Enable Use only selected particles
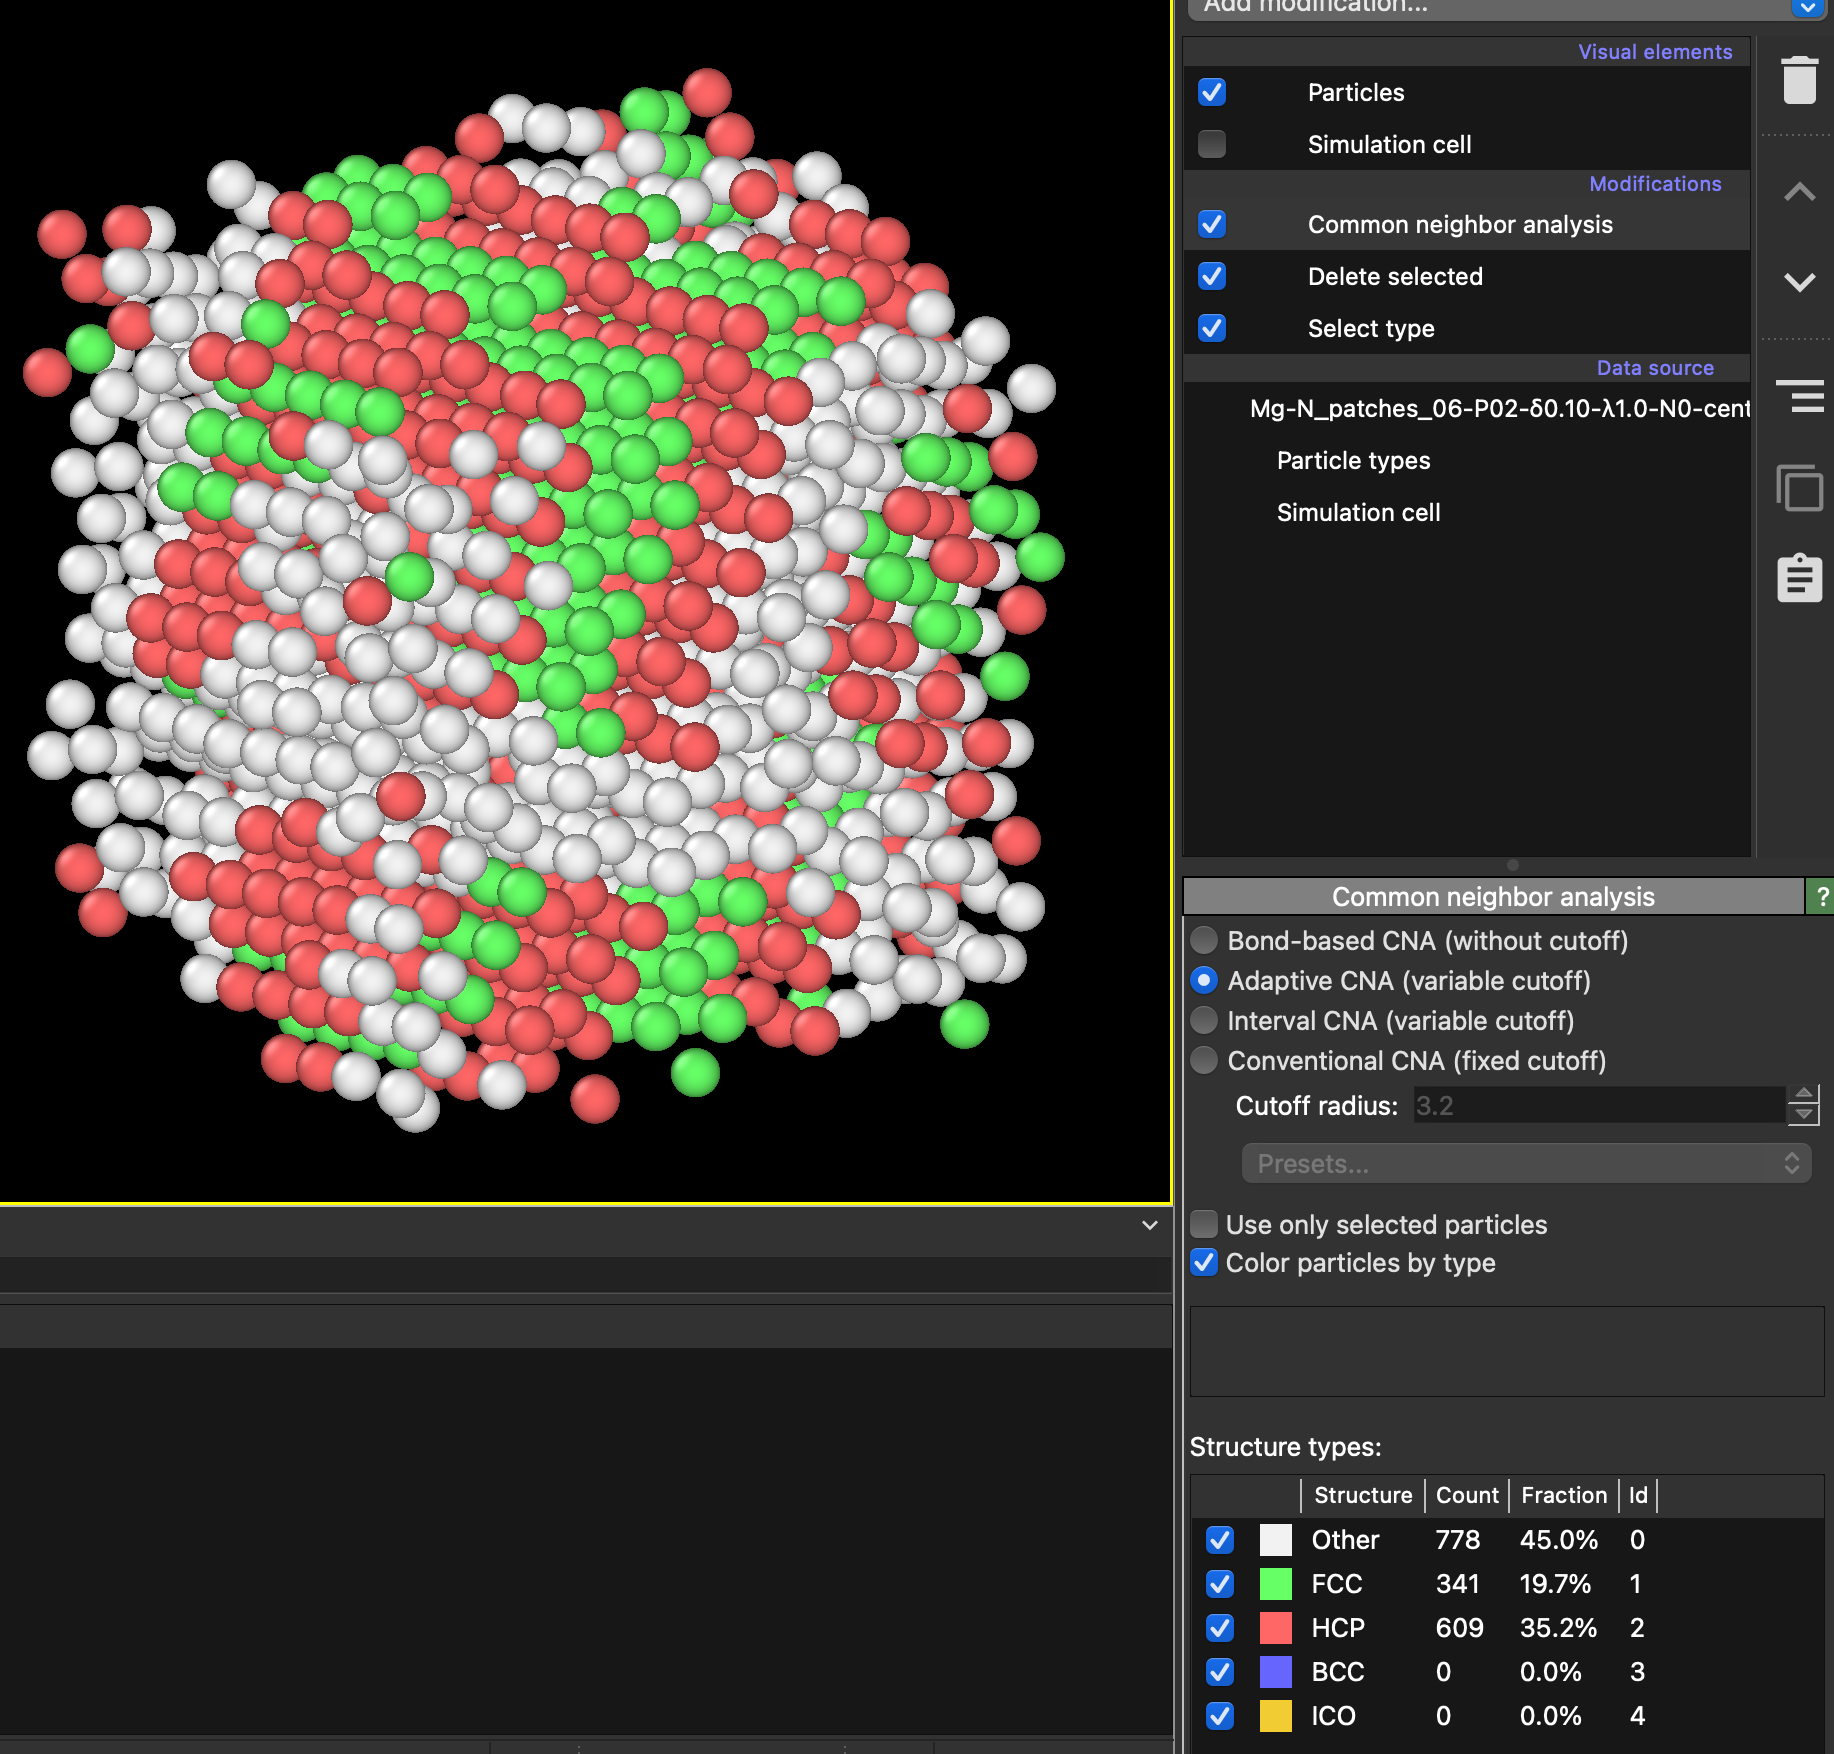The height and width of the screenshot is (1754, 1834). click(1204, 1224)
